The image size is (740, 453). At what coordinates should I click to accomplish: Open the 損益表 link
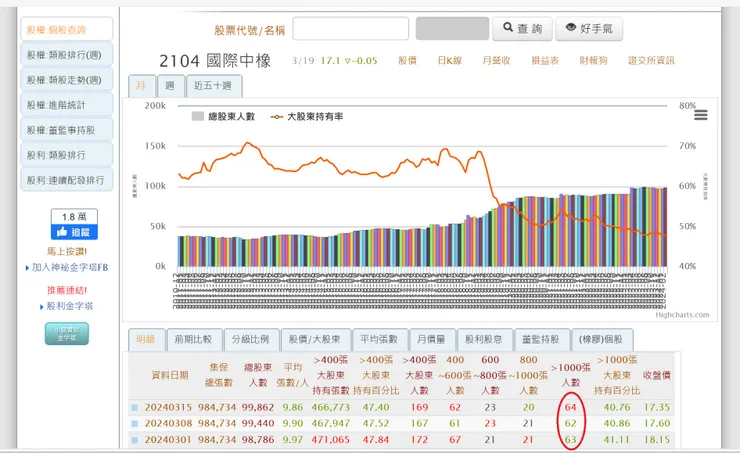point(545,60)
